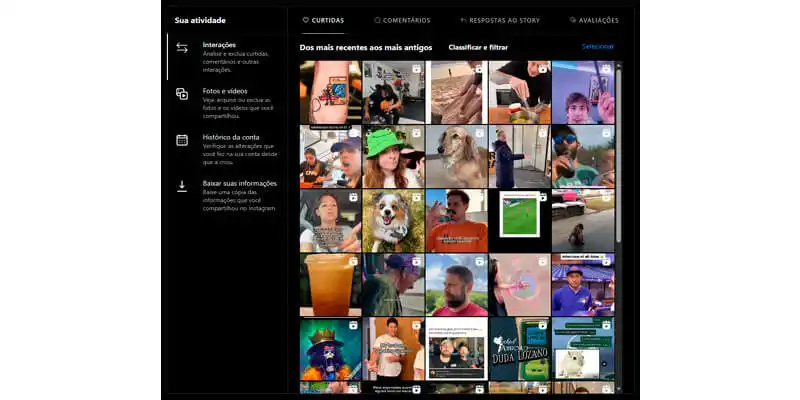
Task: Click the Interações arrows icon
Action: (x=182, y=47)
